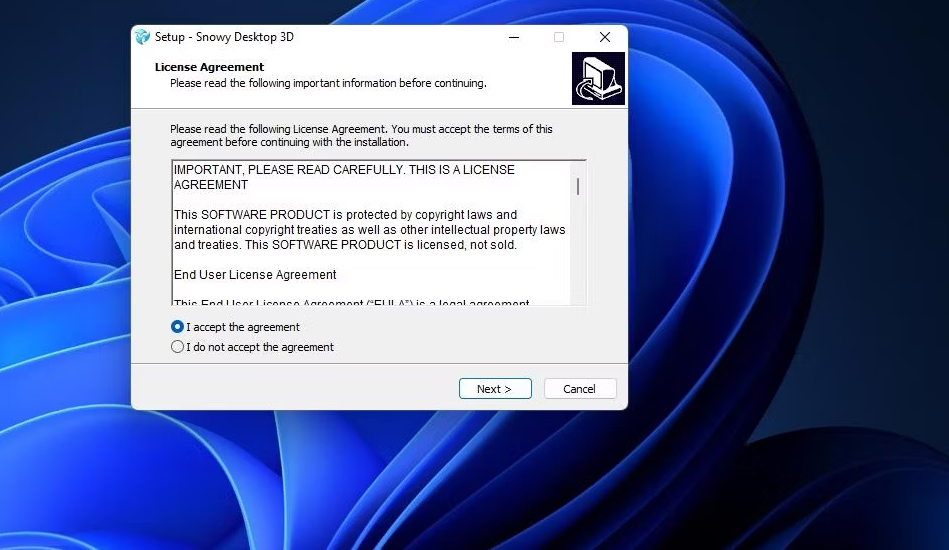Click the 'This SOFTWARE PRODUCT is protected' paragraph
949x550 pixels.
pyautogui.click(x=369, y=230)
